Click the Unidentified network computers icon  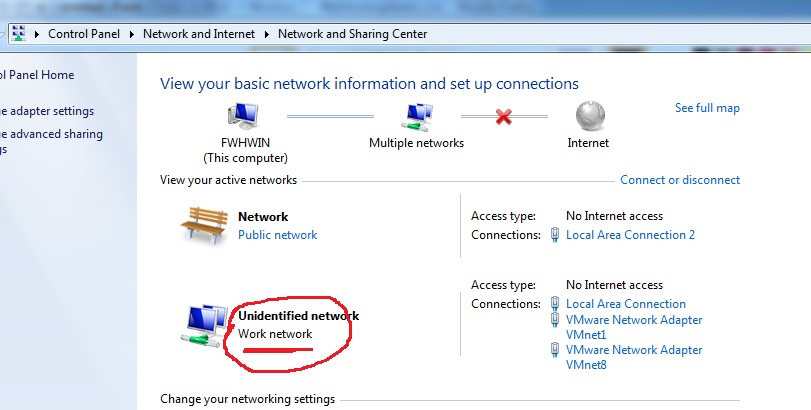pyautogui.click(x=204, y=326)
